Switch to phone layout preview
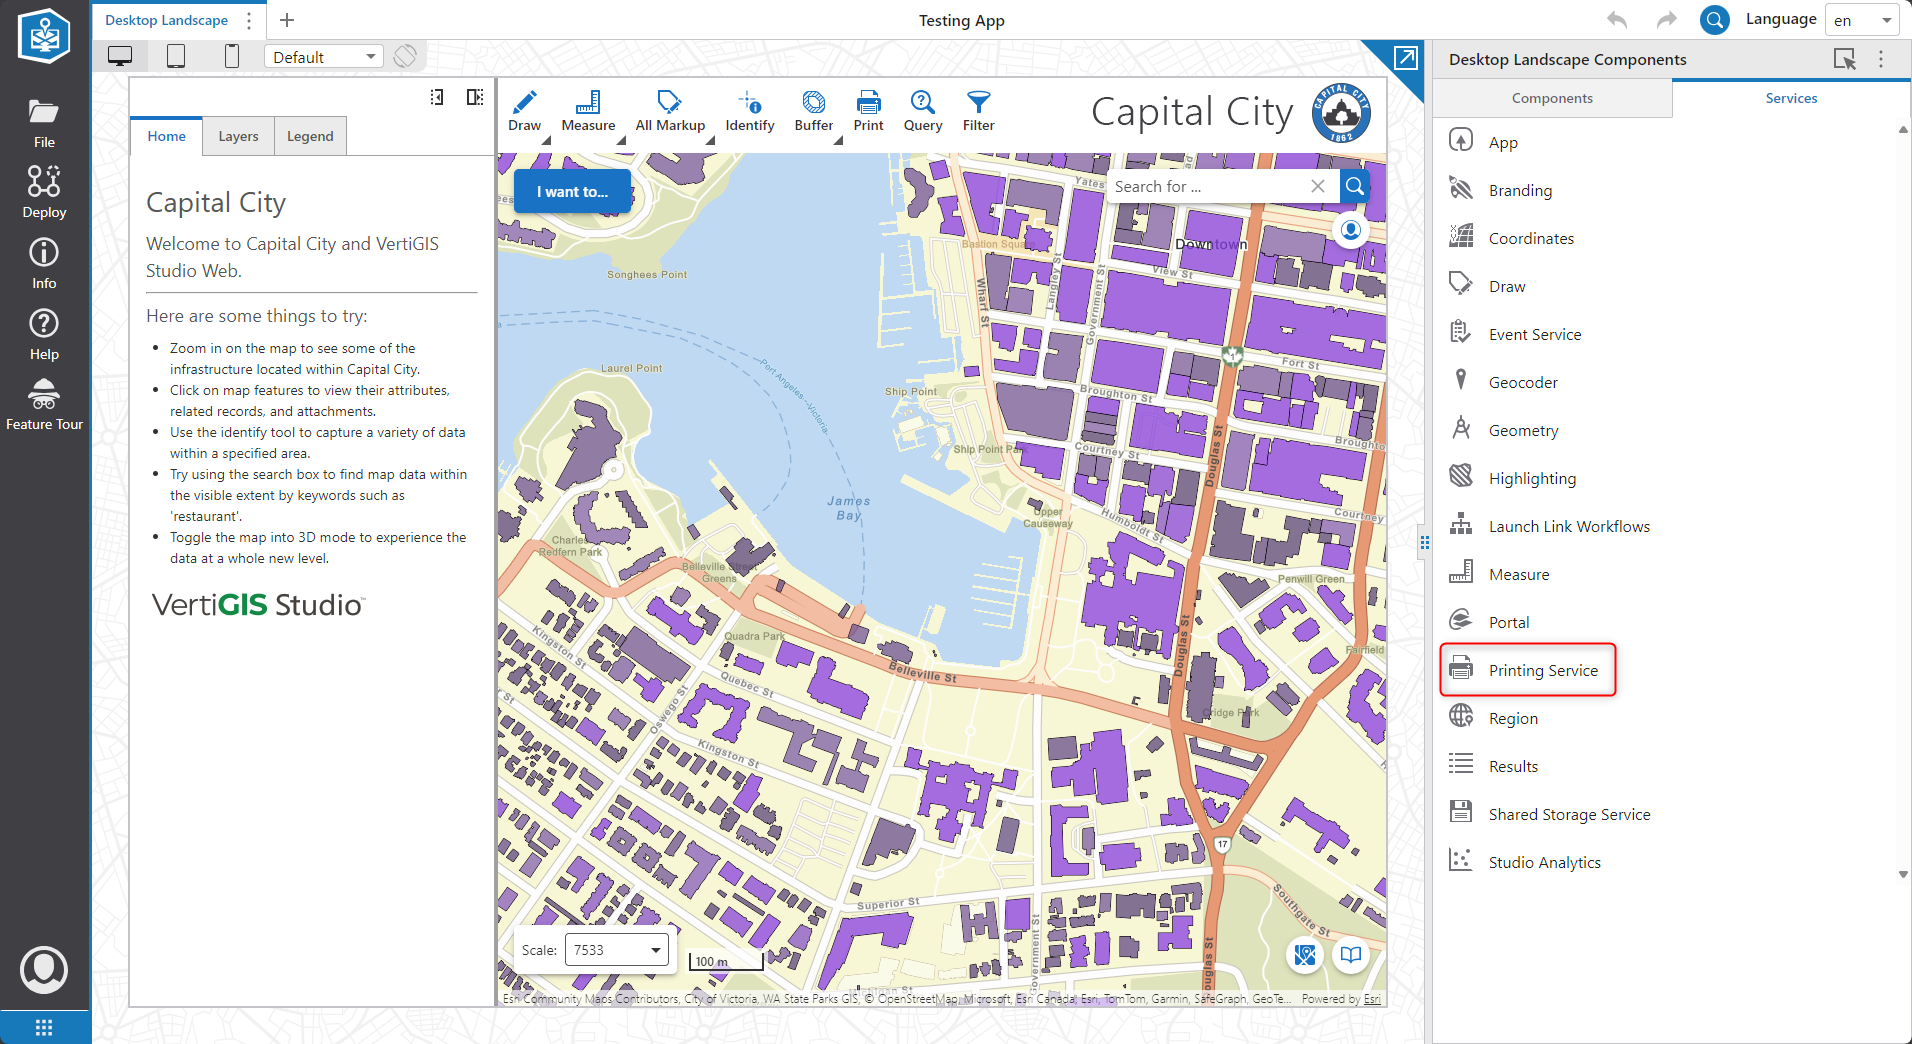 [232, 56]
